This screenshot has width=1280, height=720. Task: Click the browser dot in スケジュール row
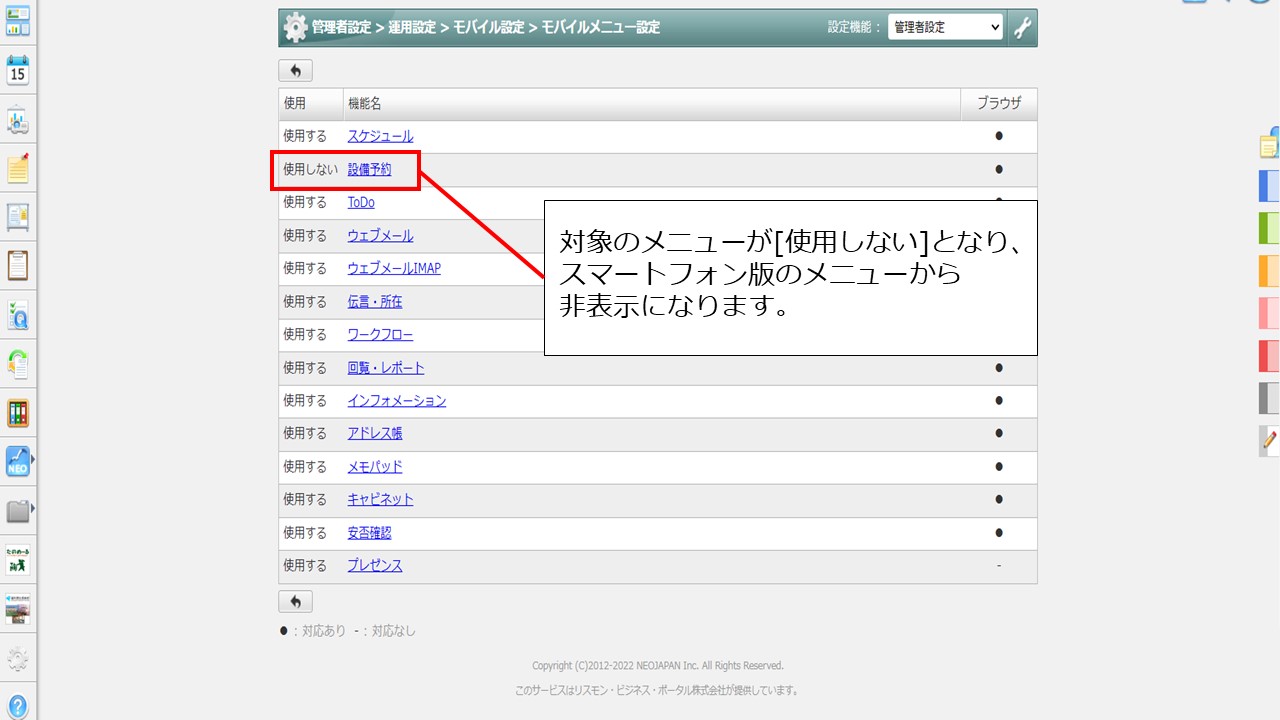tap(999, 136)
